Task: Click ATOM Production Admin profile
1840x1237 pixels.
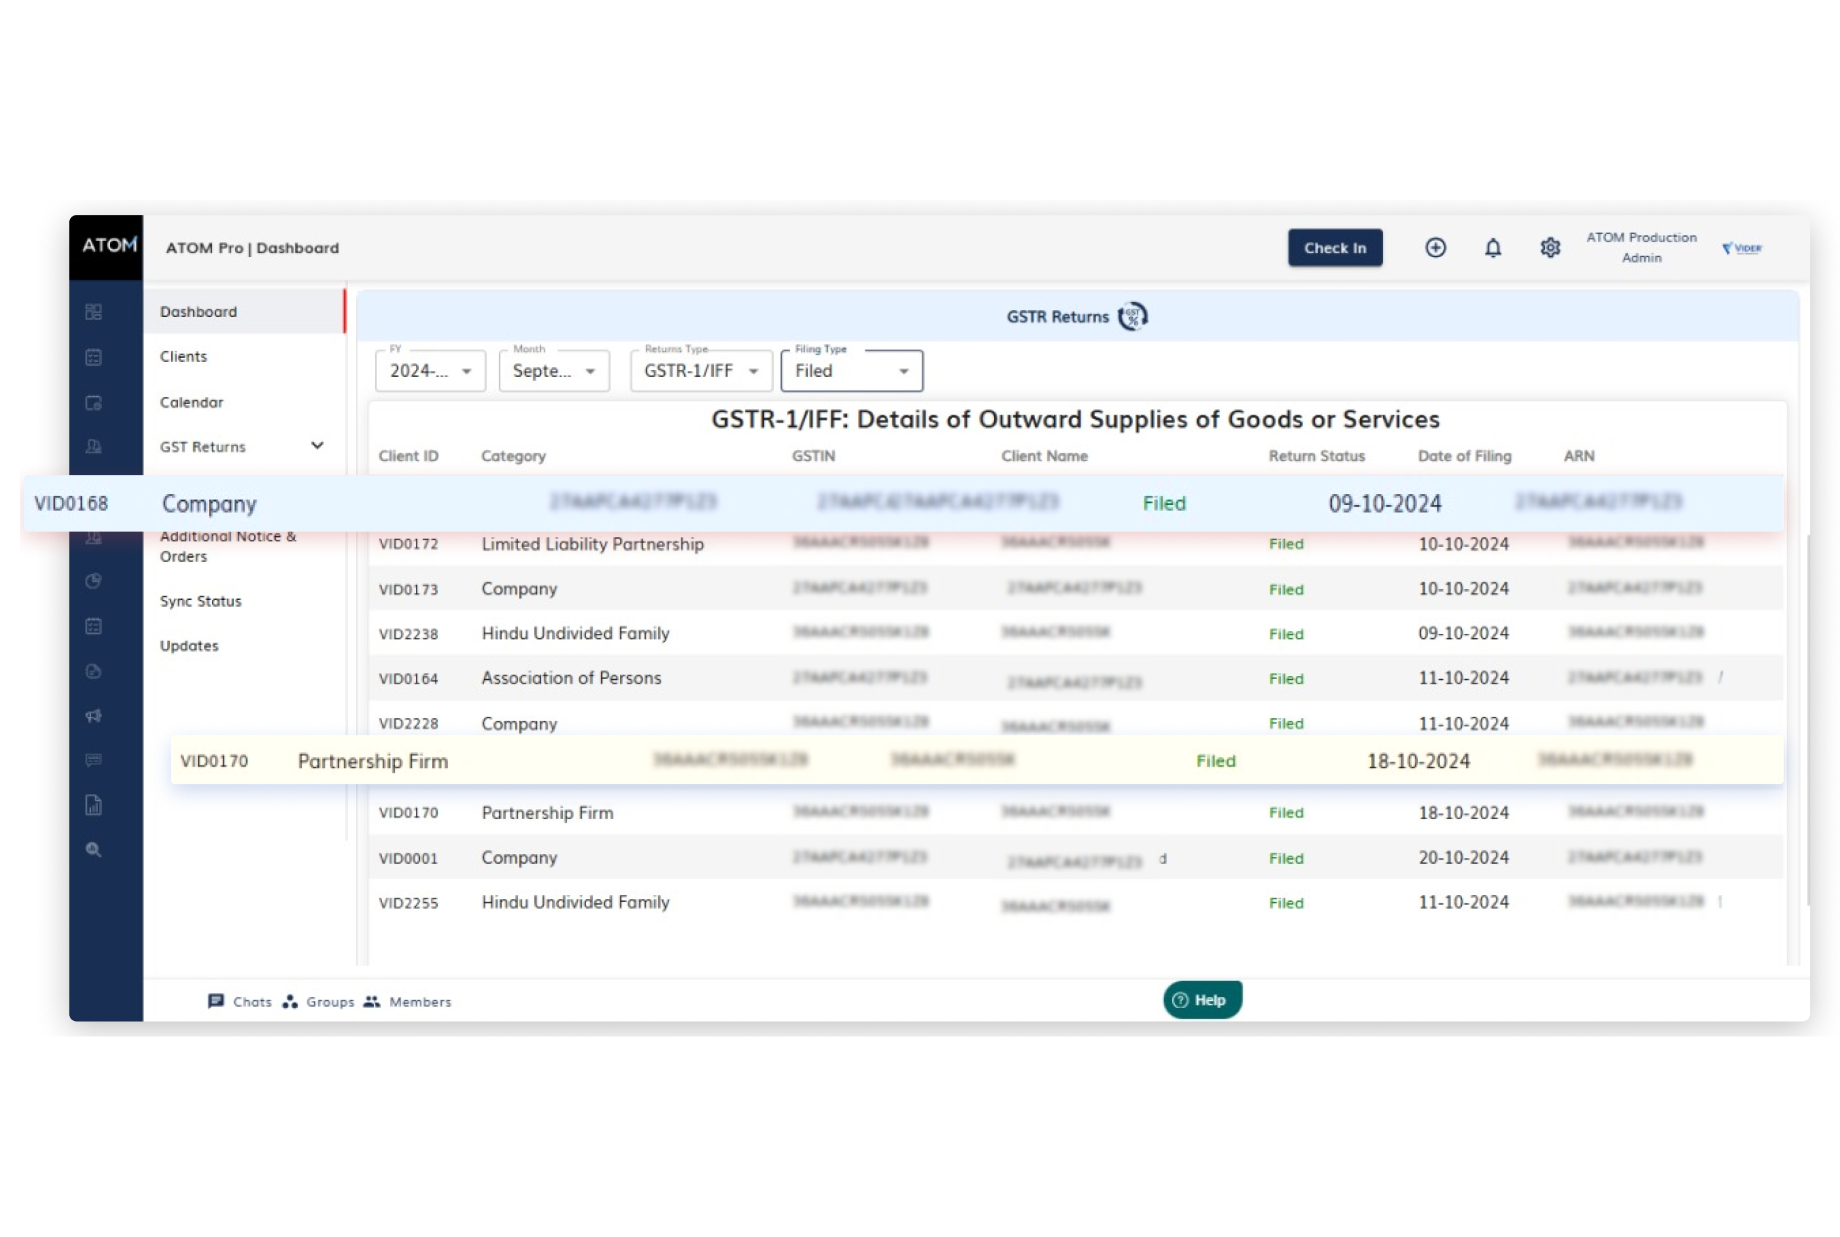Action: pyautogui.click(x=1641, y=248)
